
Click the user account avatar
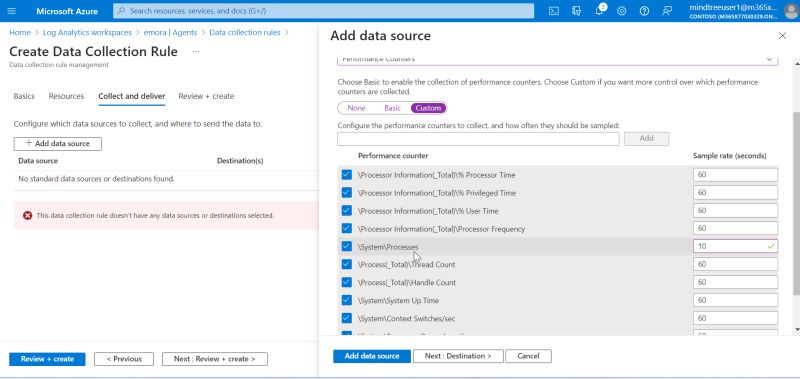point(791,11)
